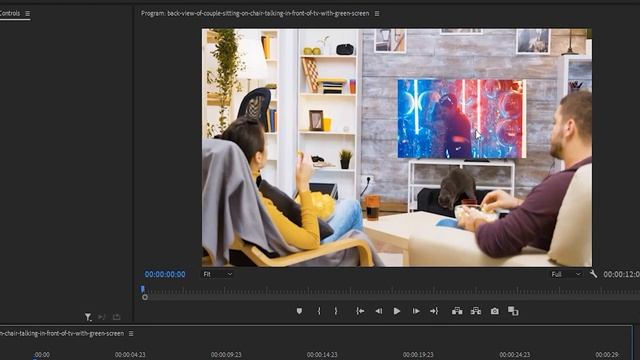Open the Program panel menu icon
Viewport: 640px width, 360px height.
coord(377,13)
